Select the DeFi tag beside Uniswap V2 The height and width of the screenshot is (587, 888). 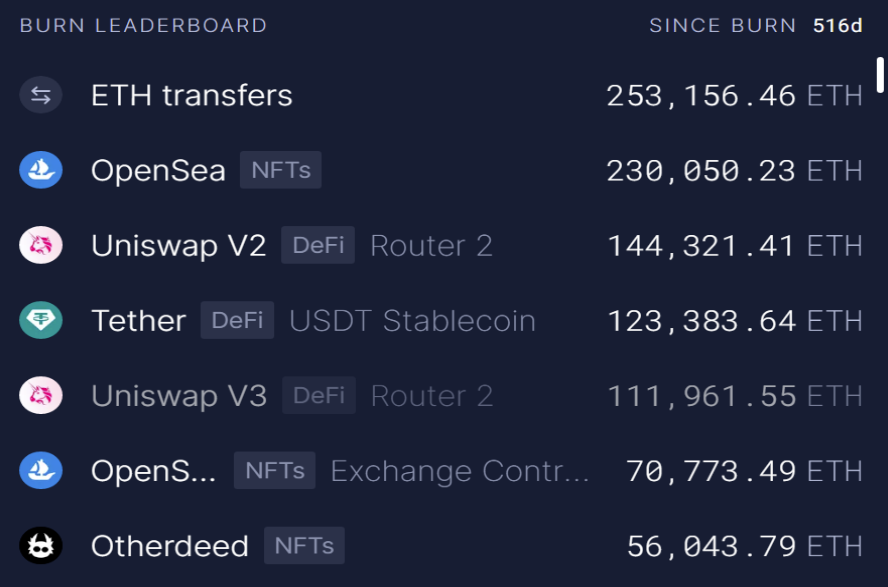click(318, 245)
